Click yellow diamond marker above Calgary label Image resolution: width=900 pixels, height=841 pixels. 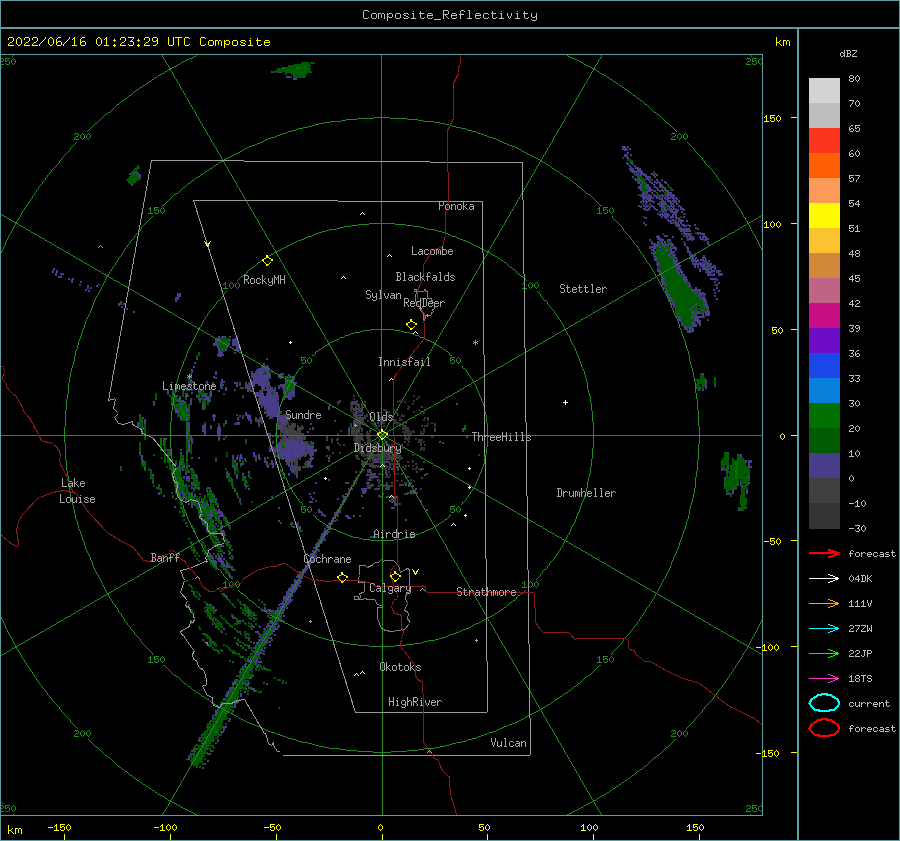tap(395, 576)
